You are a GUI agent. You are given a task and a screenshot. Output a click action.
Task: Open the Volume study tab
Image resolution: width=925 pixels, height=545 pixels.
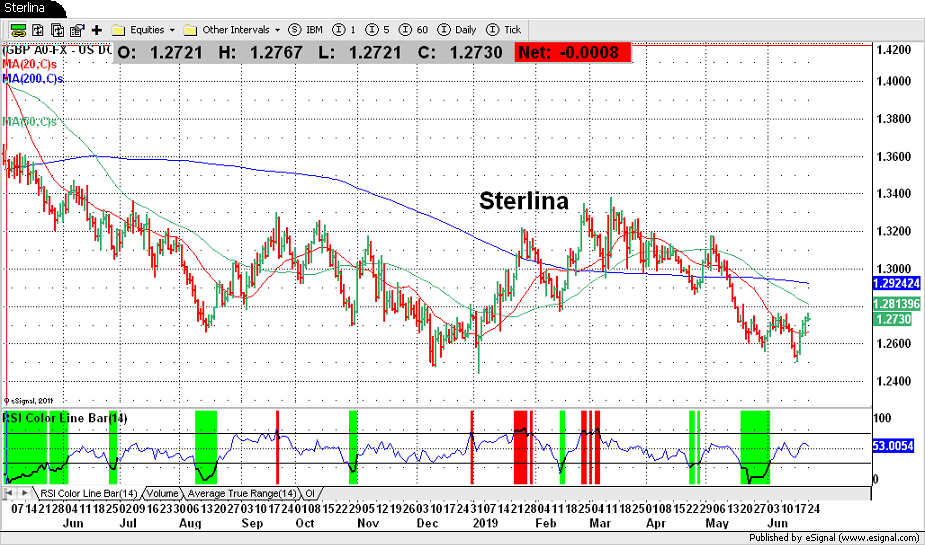pyautogui.click(x=162, y=494)
